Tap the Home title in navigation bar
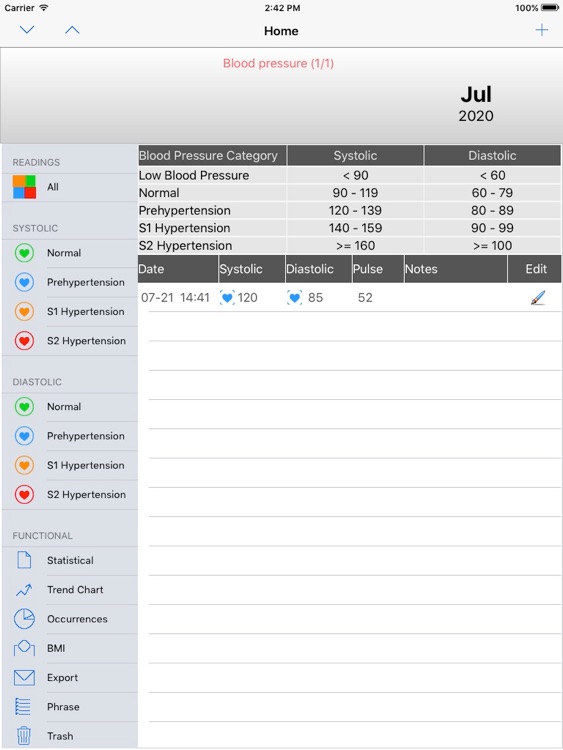Viewport: 563px width, 750px height. pos(281,31)
